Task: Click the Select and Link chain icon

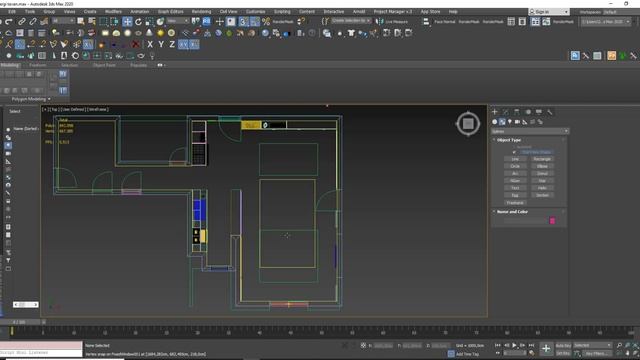Action: pos(22,22)
